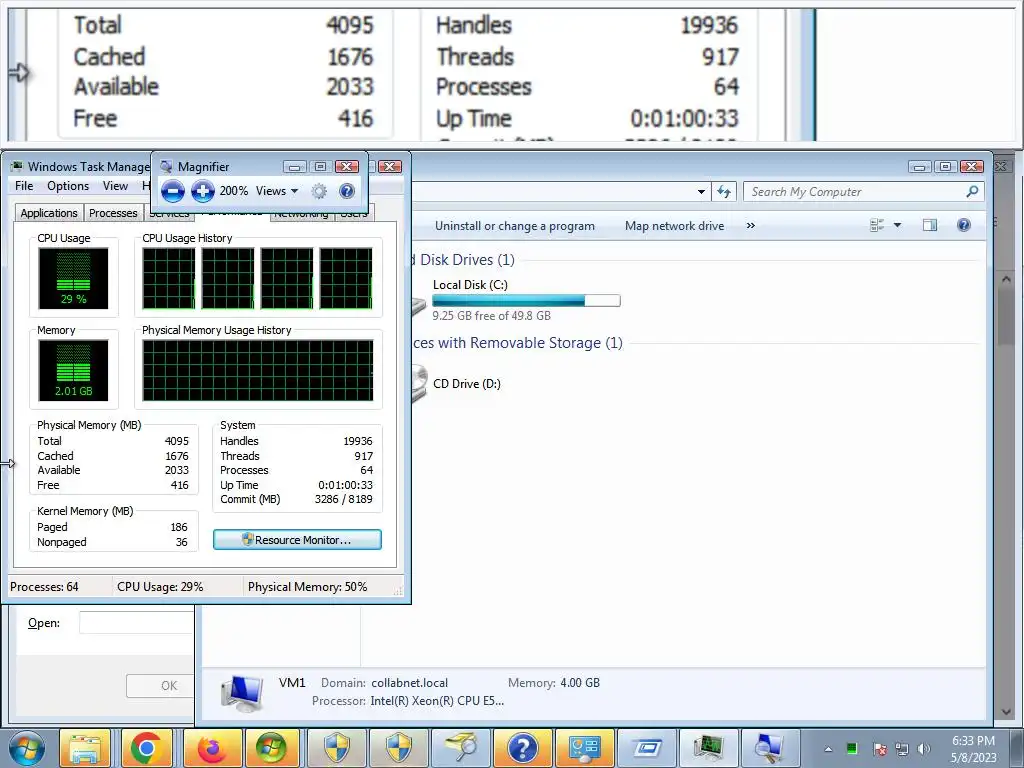Click the taskbar clock showing 6:33 PM
The width and height of the screenshot is (1024, 768).
(x=973, y=749)
